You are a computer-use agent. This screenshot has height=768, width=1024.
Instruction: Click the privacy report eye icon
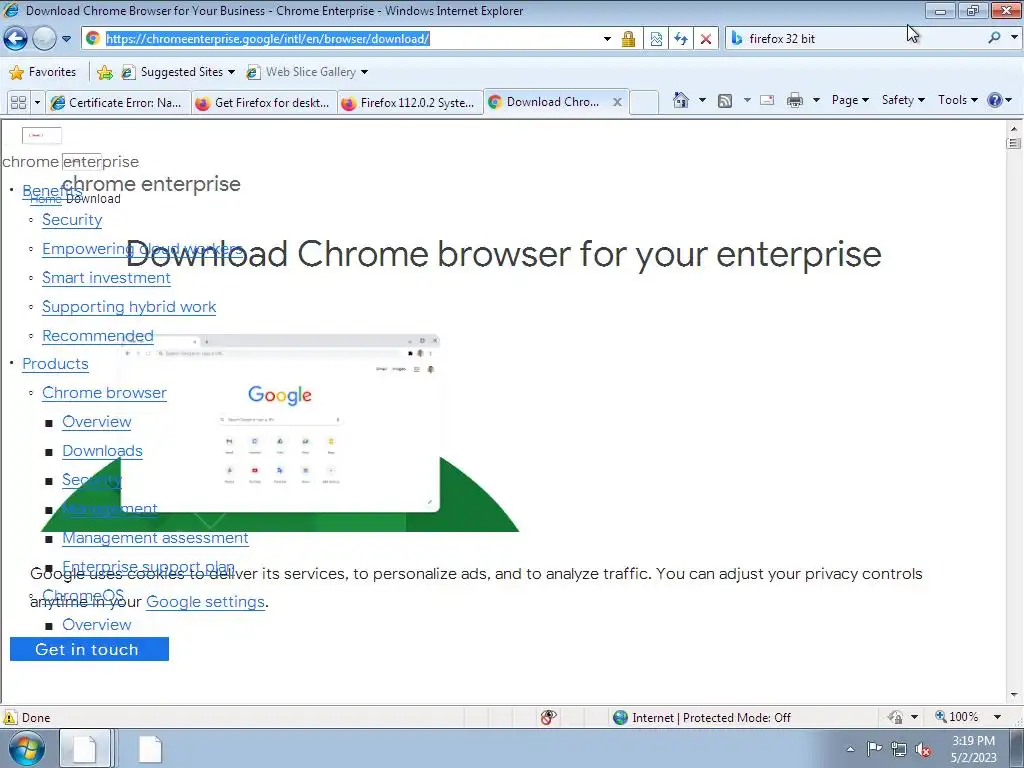tap(549, 717)
